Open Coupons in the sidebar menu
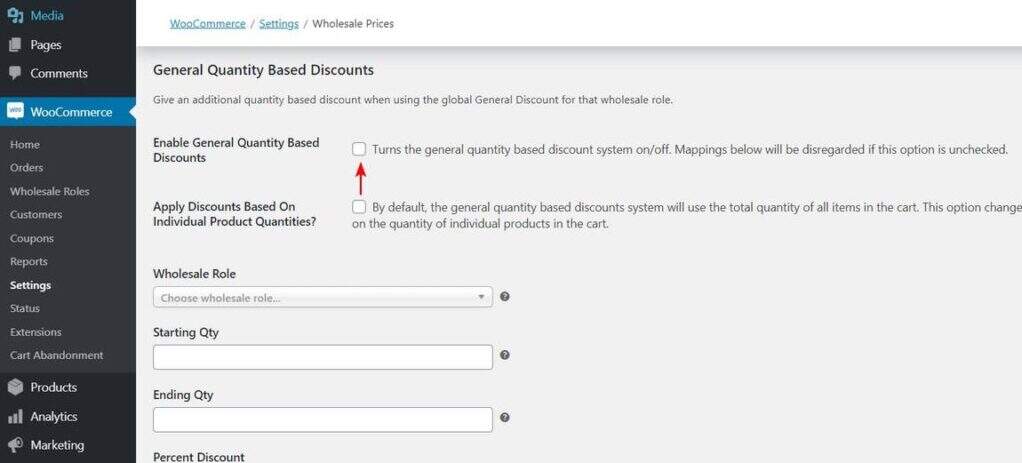The width and height of the screenshot is (1022, 463). [32, 238]
